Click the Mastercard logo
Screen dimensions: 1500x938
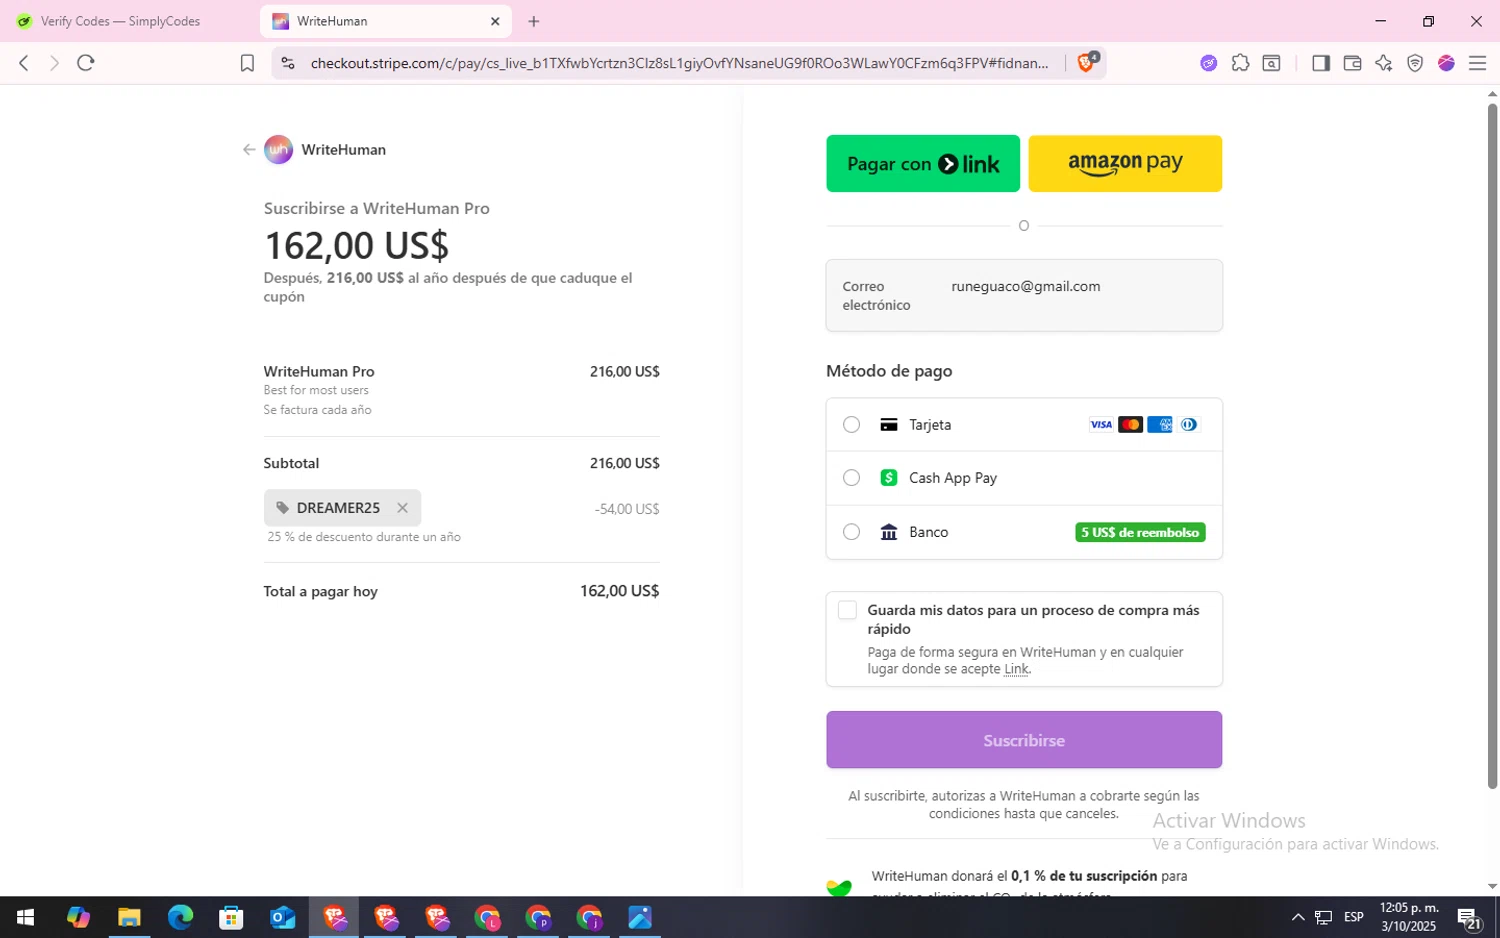pyautogui.click(x=1130, y=425)
